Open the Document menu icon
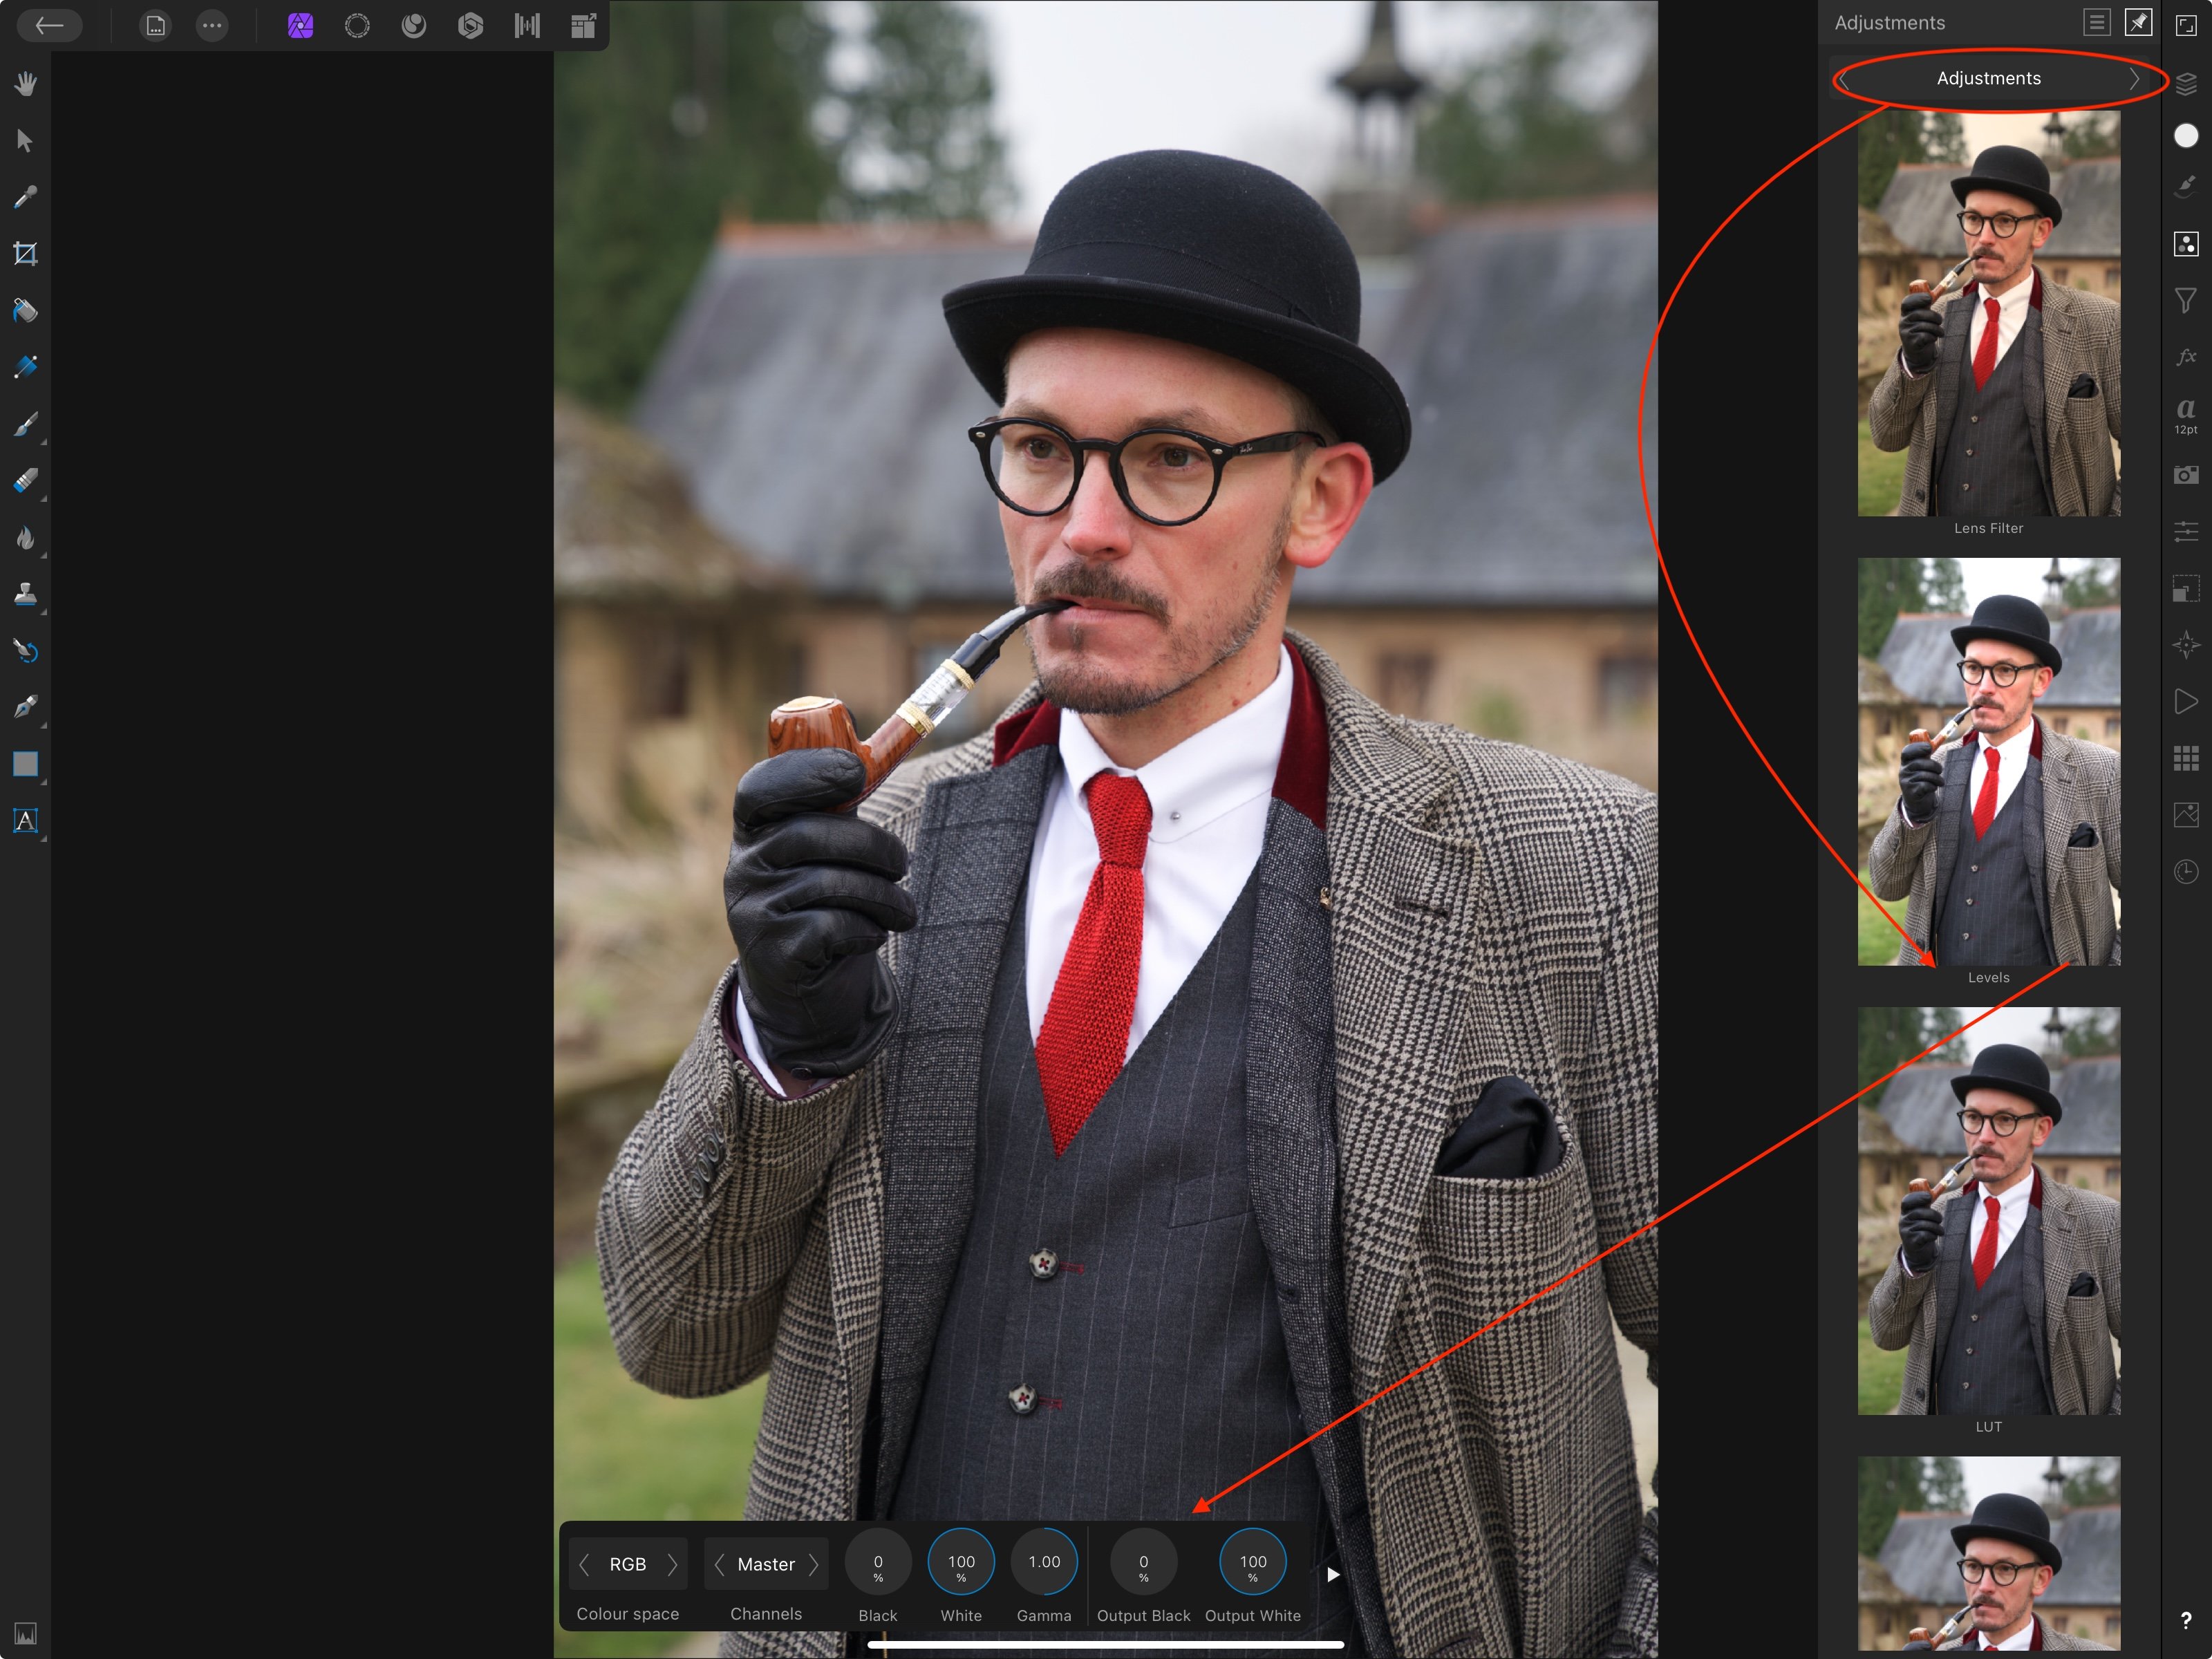Screen dimensions: 2212x1659 pos(155,25)
